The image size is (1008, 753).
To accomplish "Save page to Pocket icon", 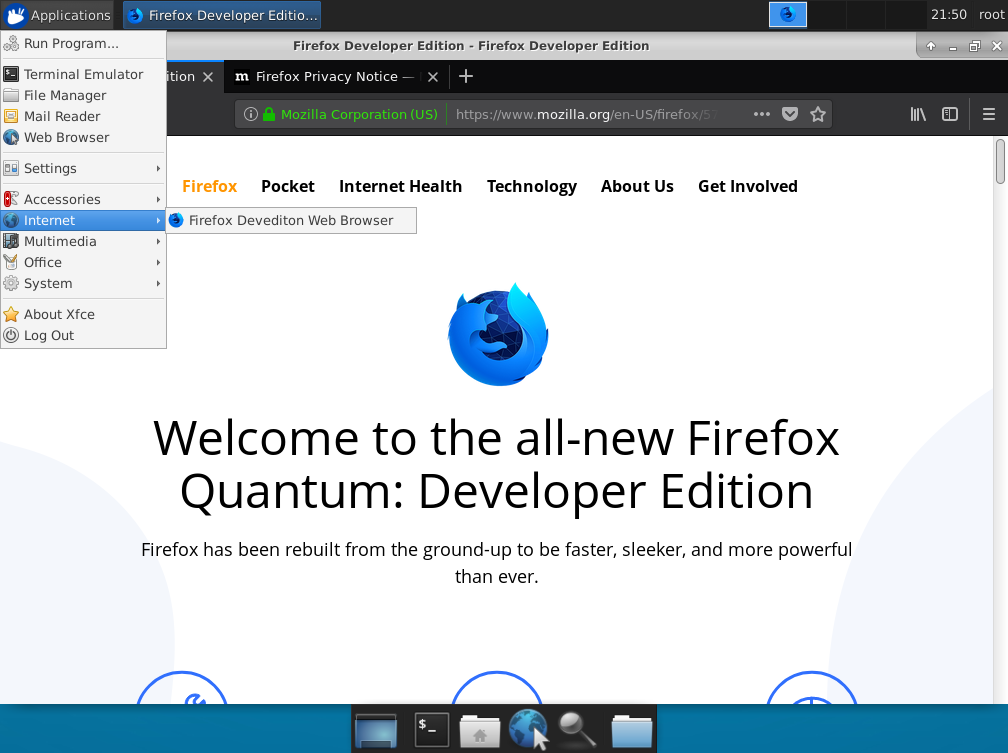I will click(790, 114).
